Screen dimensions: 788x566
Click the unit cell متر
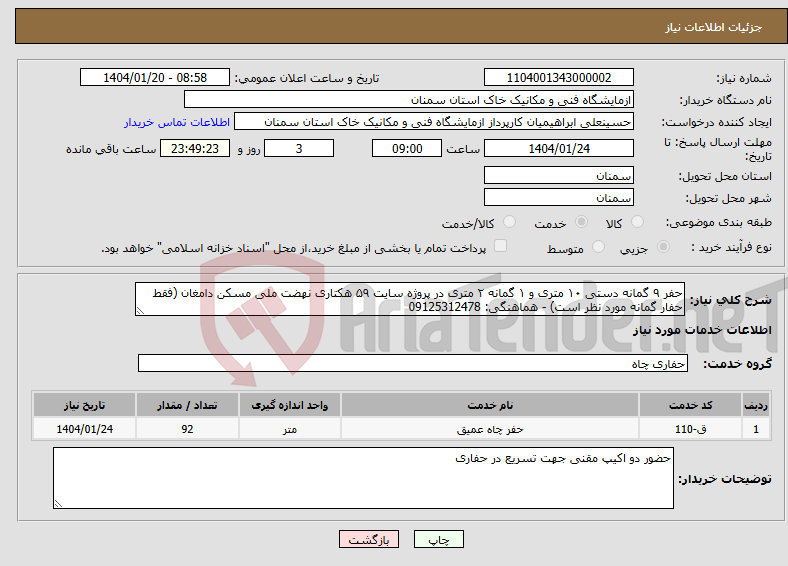(x=289, y=429)
